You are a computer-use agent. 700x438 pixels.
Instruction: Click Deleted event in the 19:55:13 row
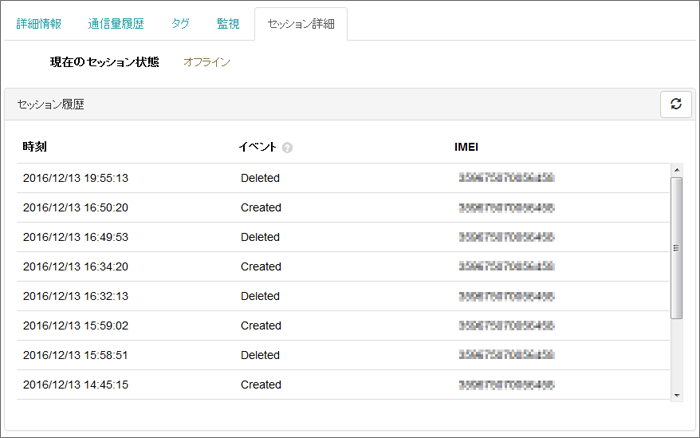click(260, 178)
